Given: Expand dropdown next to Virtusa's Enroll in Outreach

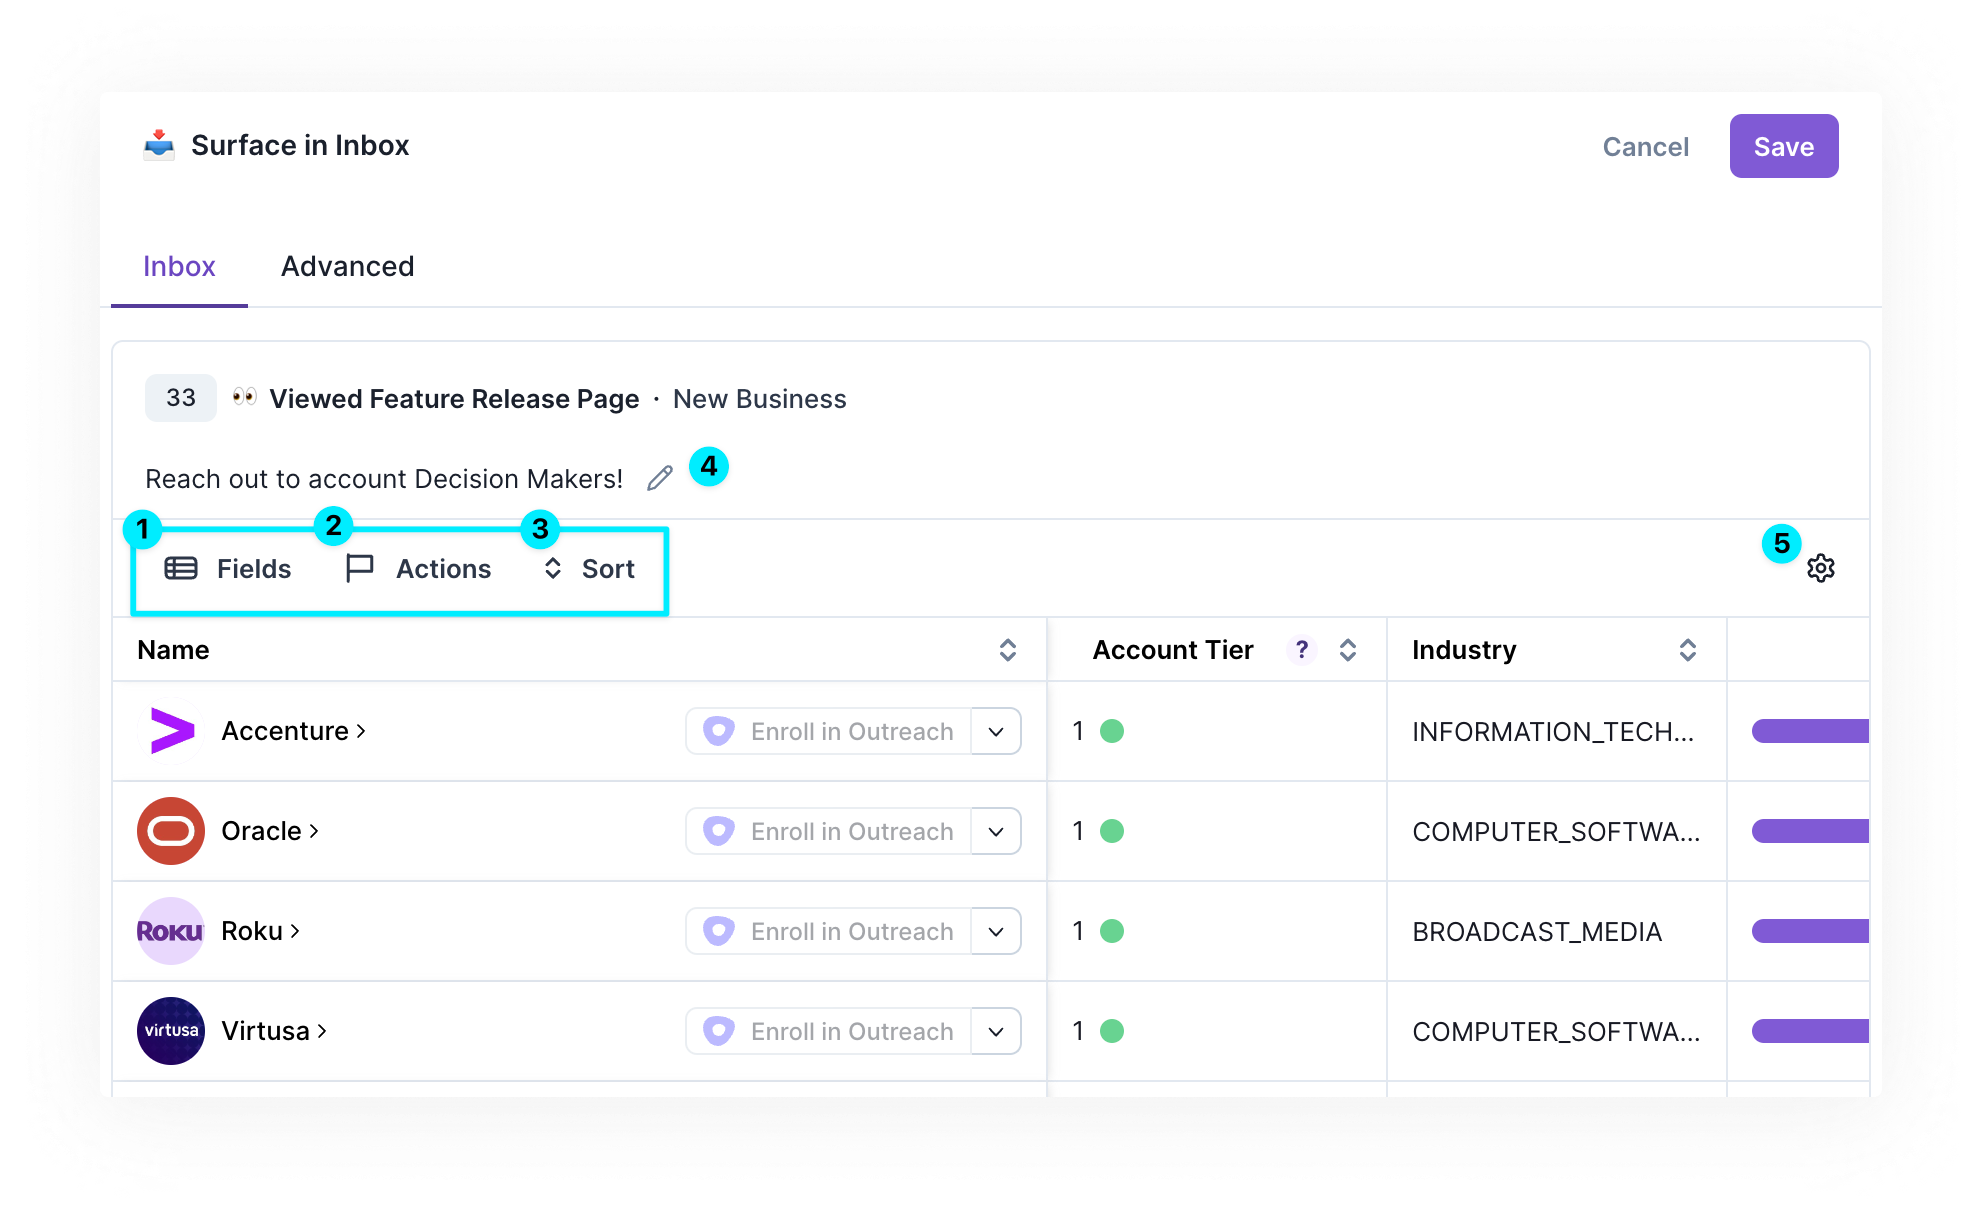Looking at the screenshot, I should pos(996,1031).
